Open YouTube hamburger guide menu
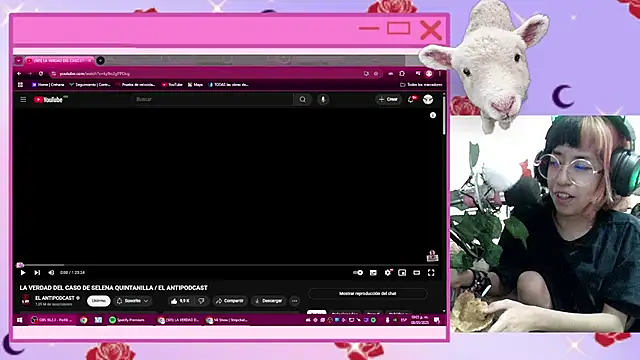The width and height of the screenshot is (640, 360). [23, 99]
